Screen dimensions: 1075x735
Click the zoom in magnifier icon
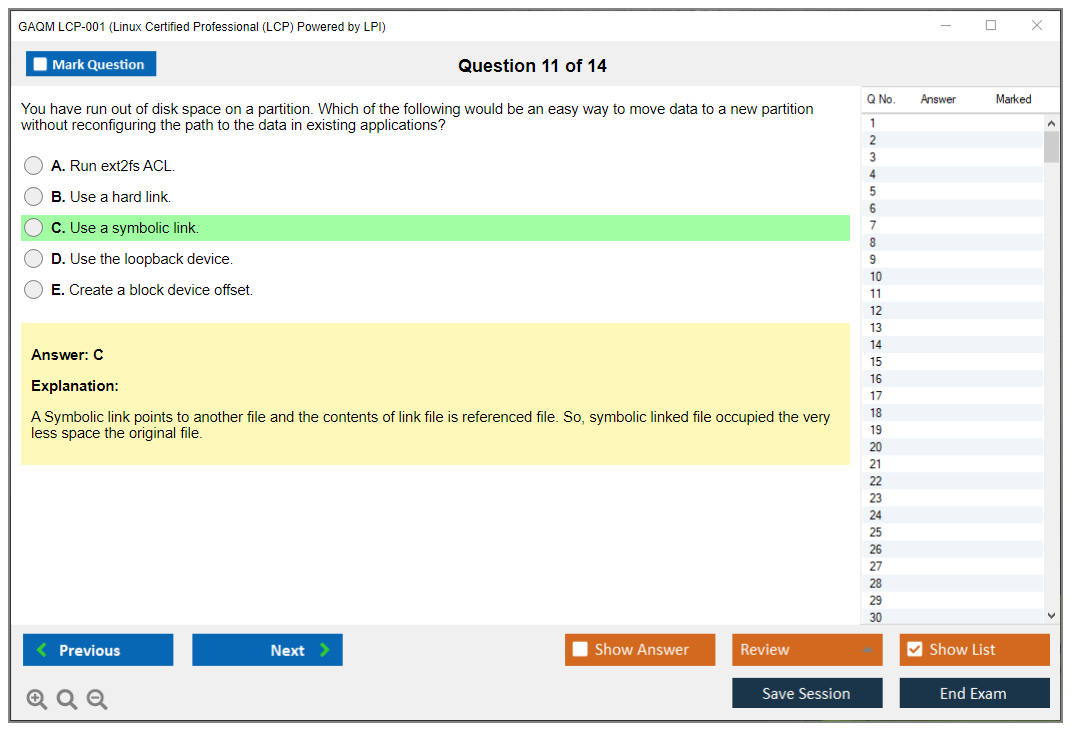point(37,699)
